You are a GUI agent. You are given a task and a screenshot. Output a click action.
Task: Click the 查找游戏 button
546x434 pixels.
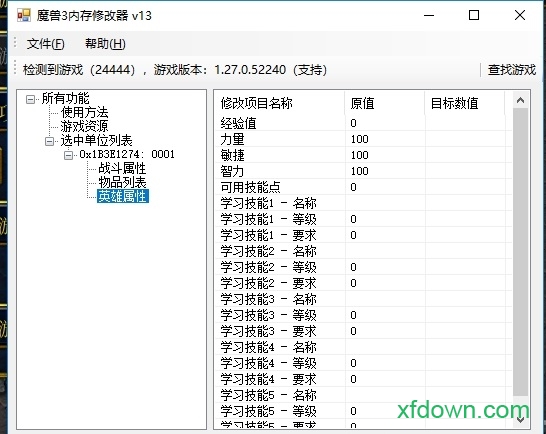[511, 70]
